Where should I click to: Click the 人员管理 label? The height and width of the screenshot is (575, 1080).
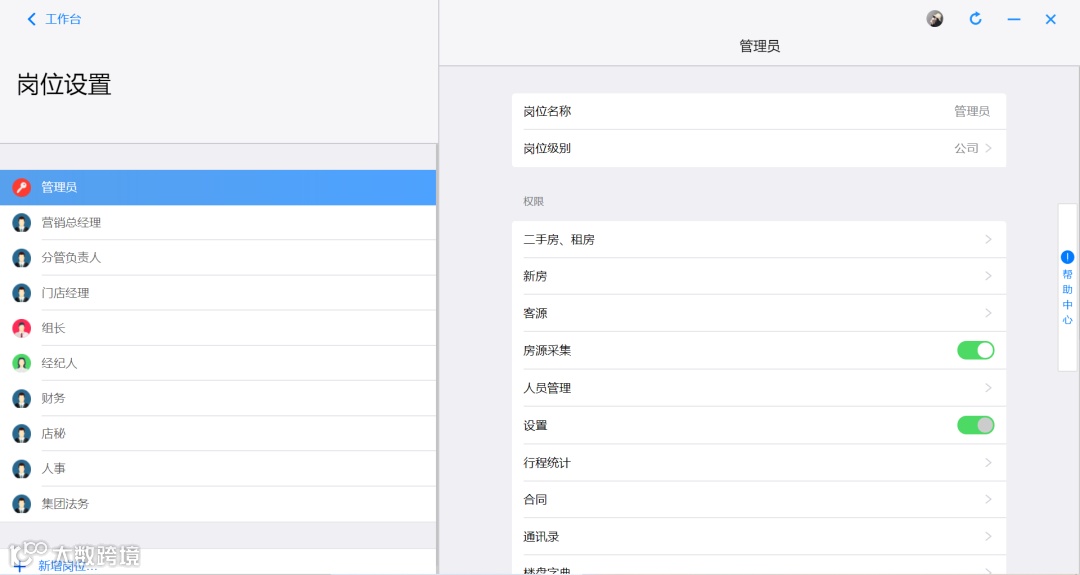point(547,388)
